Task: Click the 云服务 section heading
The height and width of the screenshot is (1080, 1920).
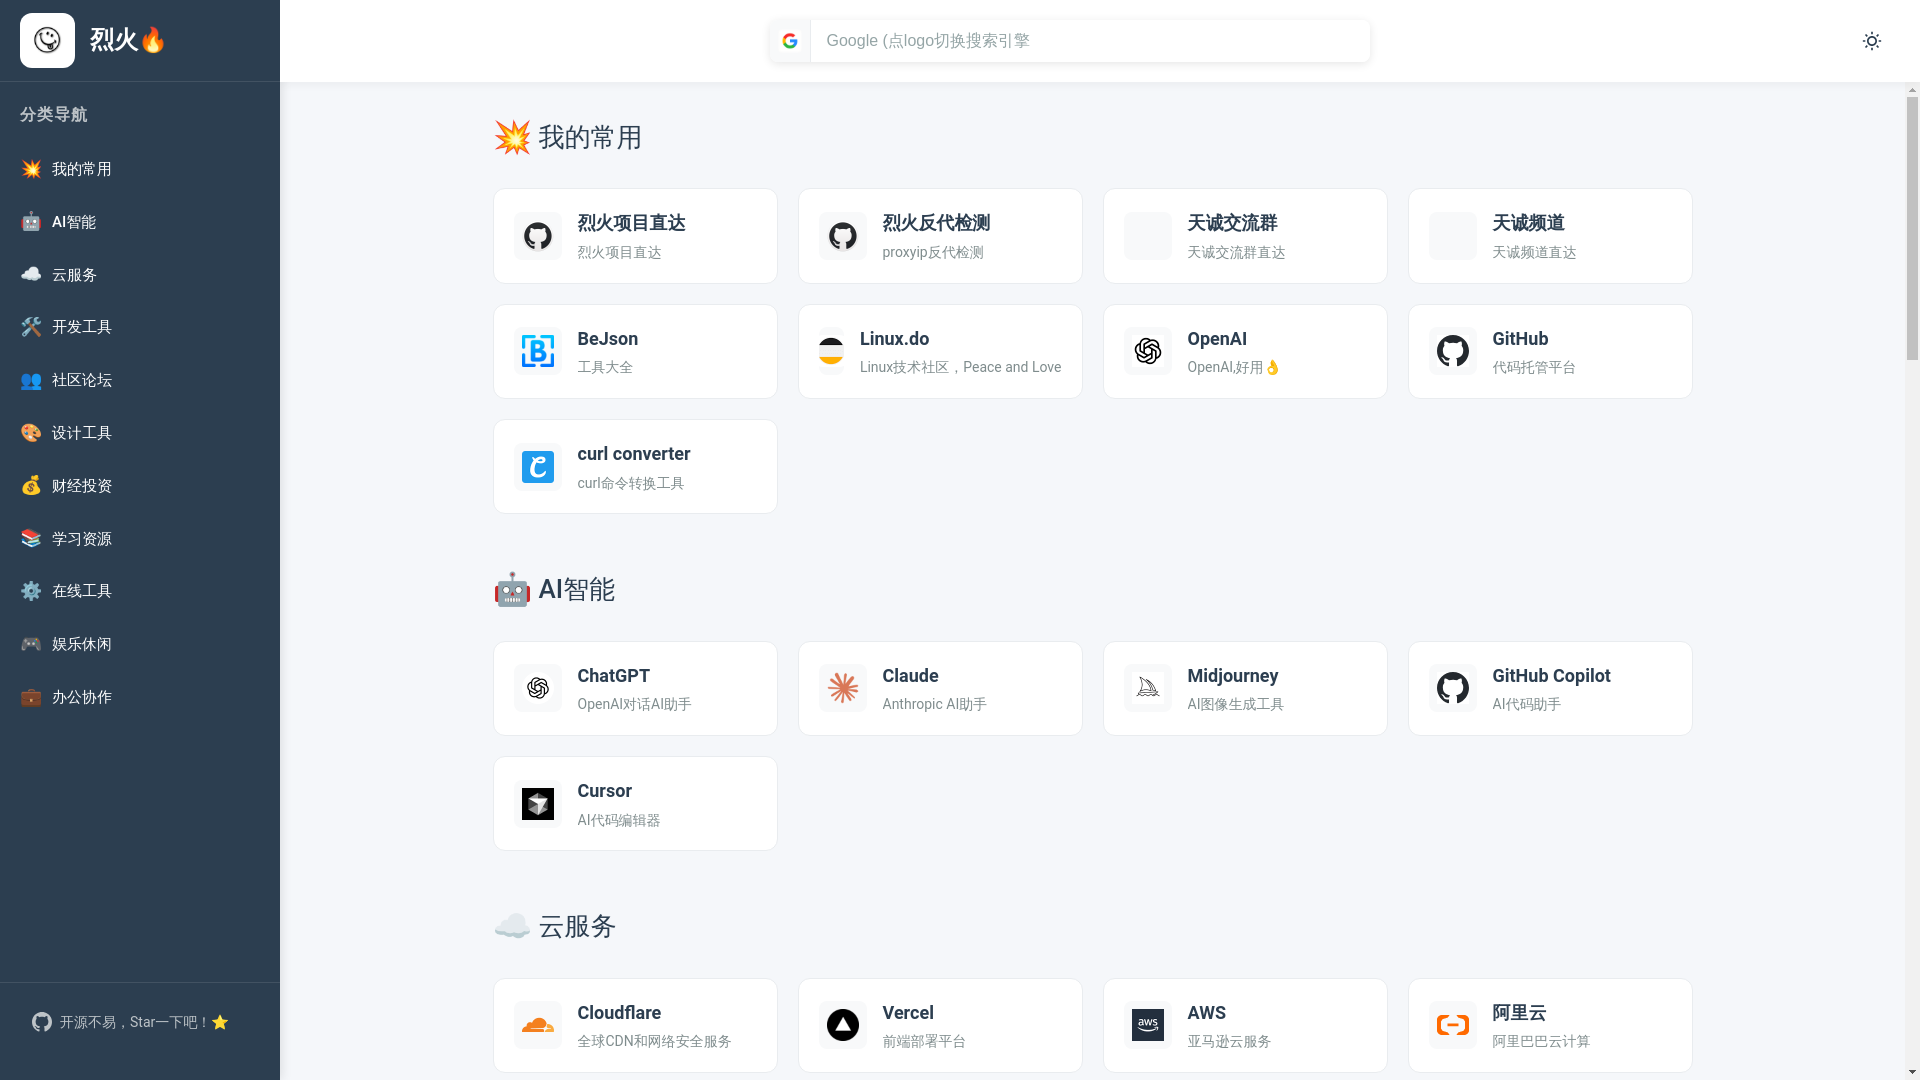Action: coord(555,927)
